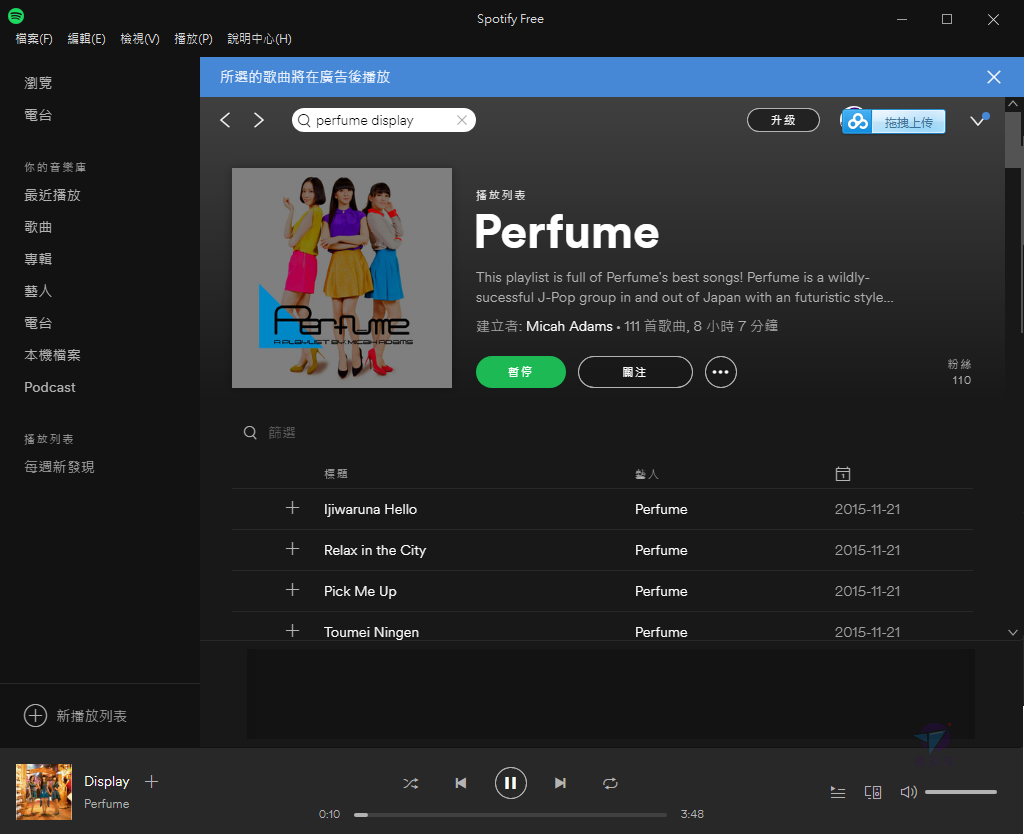The image size is (1024, 834).
Task: Click Perfume artist in Pick Me Up row
Action: 661,591
